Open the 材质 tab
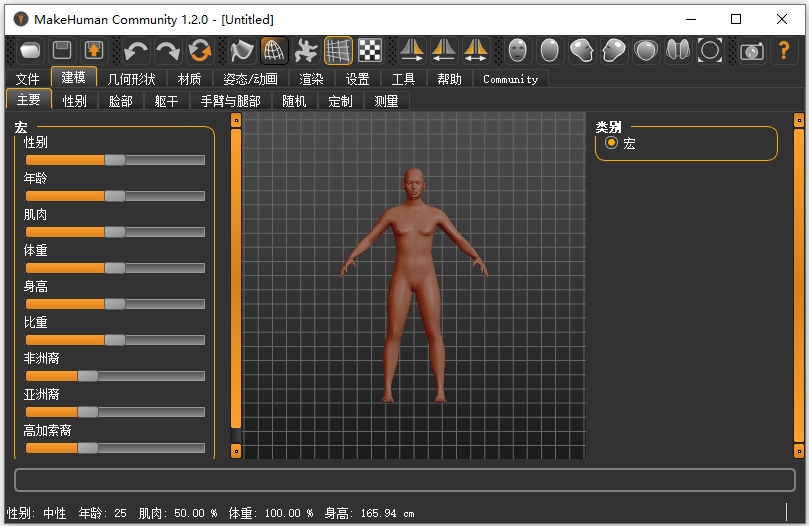809x526 pixels. tap(189, 79)
